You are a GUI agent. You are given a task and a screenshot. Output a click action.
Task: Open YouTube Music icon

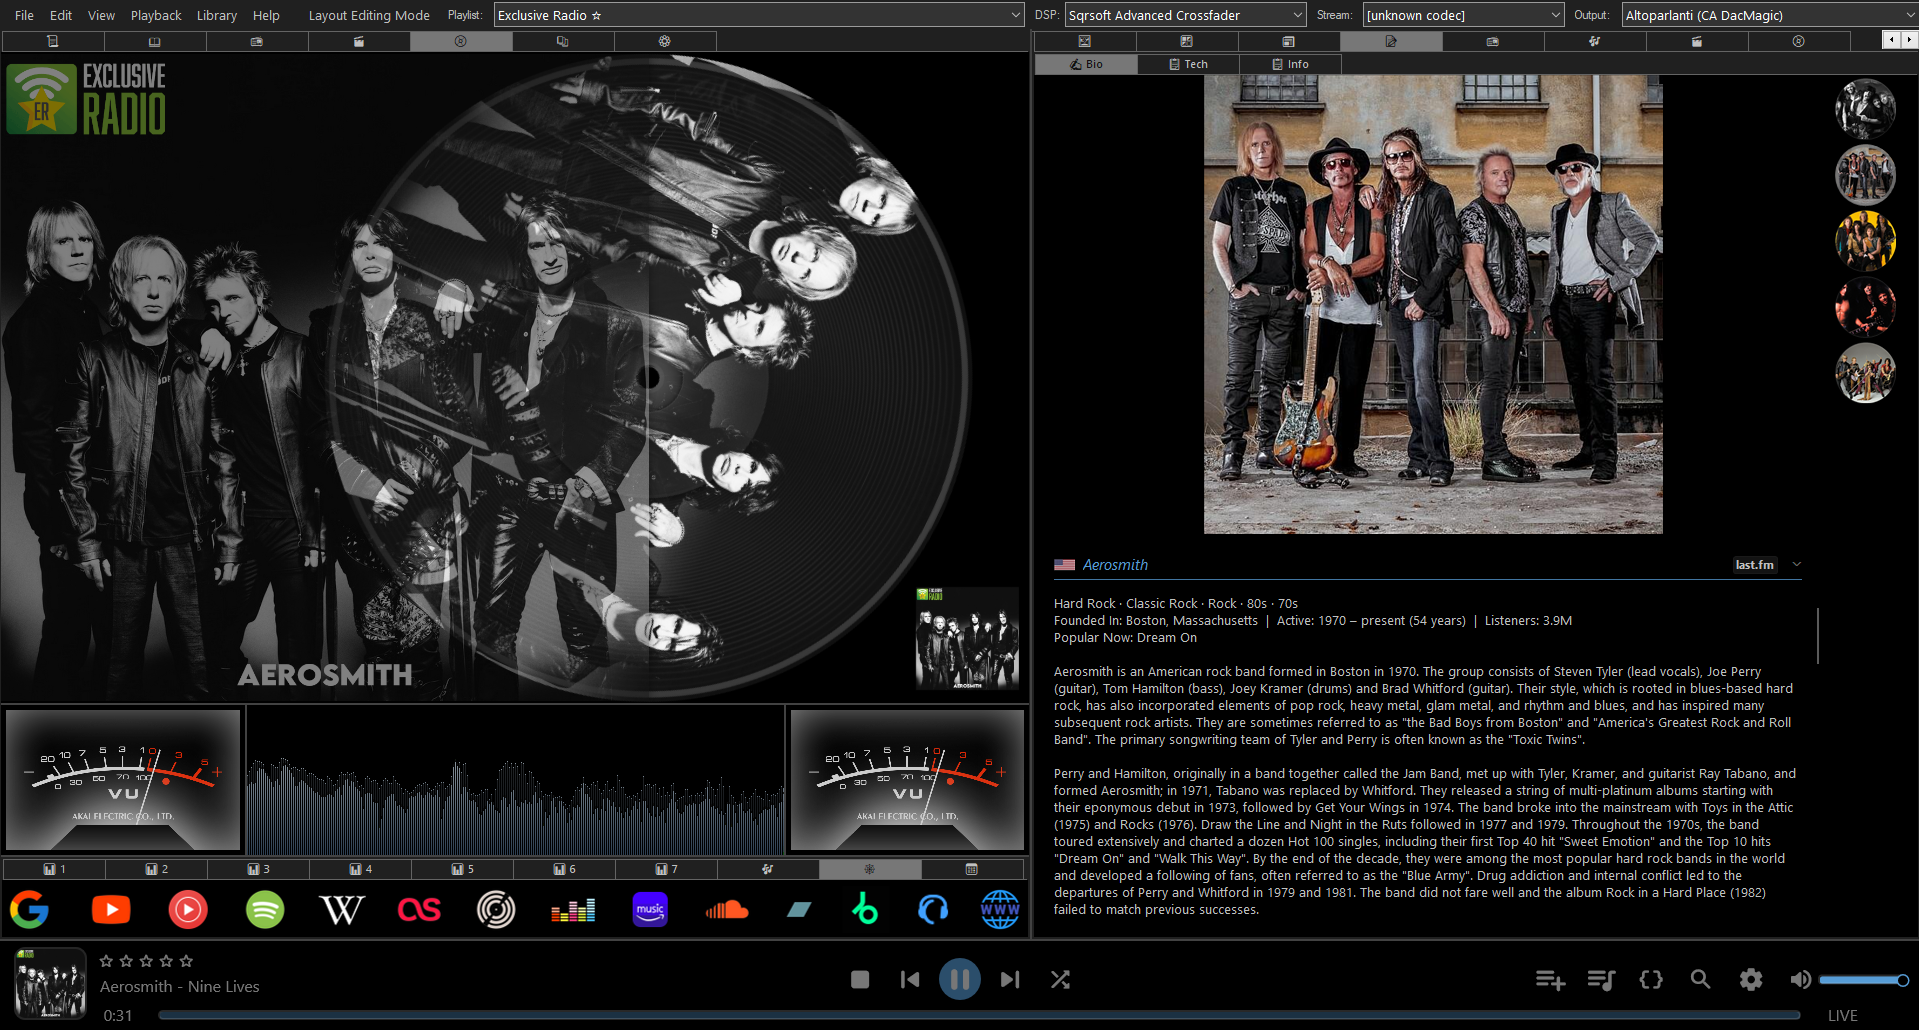[188, 909]
